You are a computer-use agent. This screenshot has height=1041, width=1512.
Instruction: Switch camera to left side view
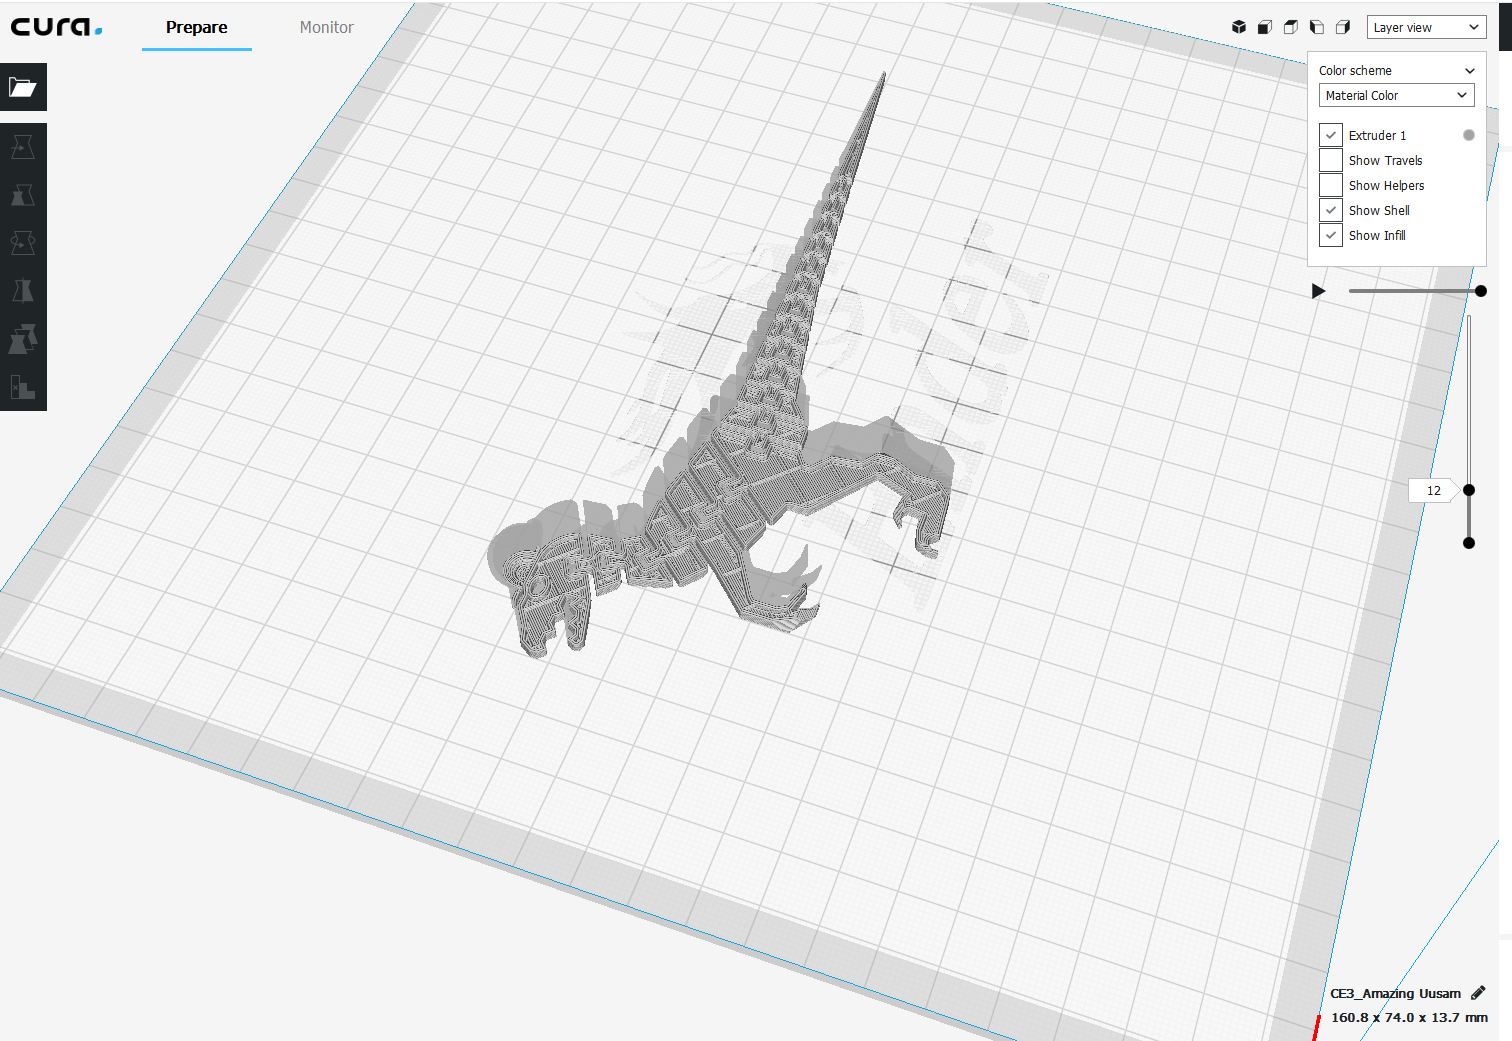(x=1317, y=27)
